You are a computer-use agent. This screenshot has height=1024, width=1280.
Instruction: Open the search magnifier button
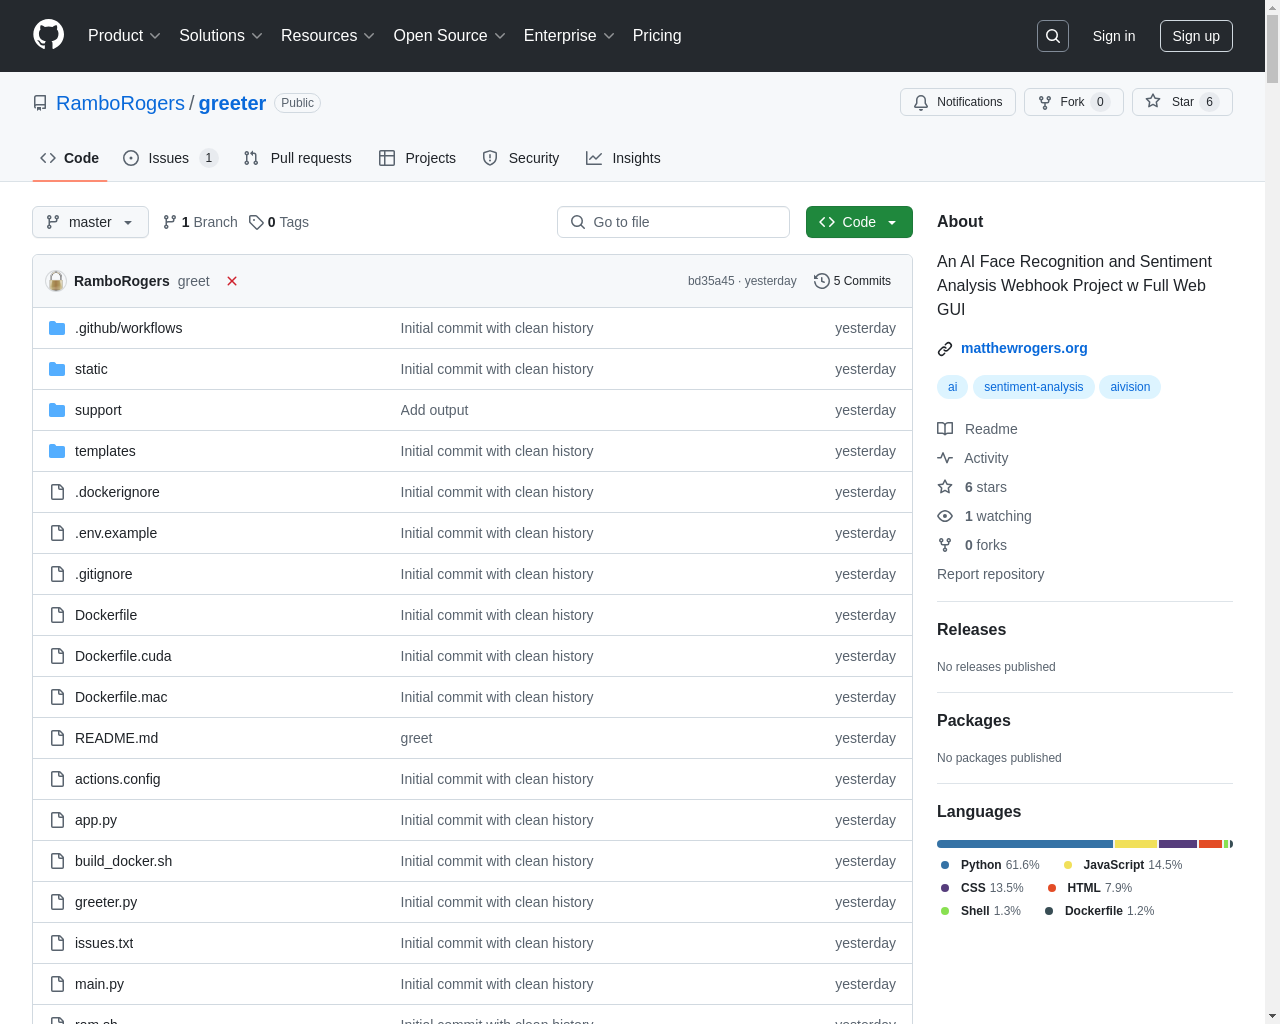pos(1053,36)
